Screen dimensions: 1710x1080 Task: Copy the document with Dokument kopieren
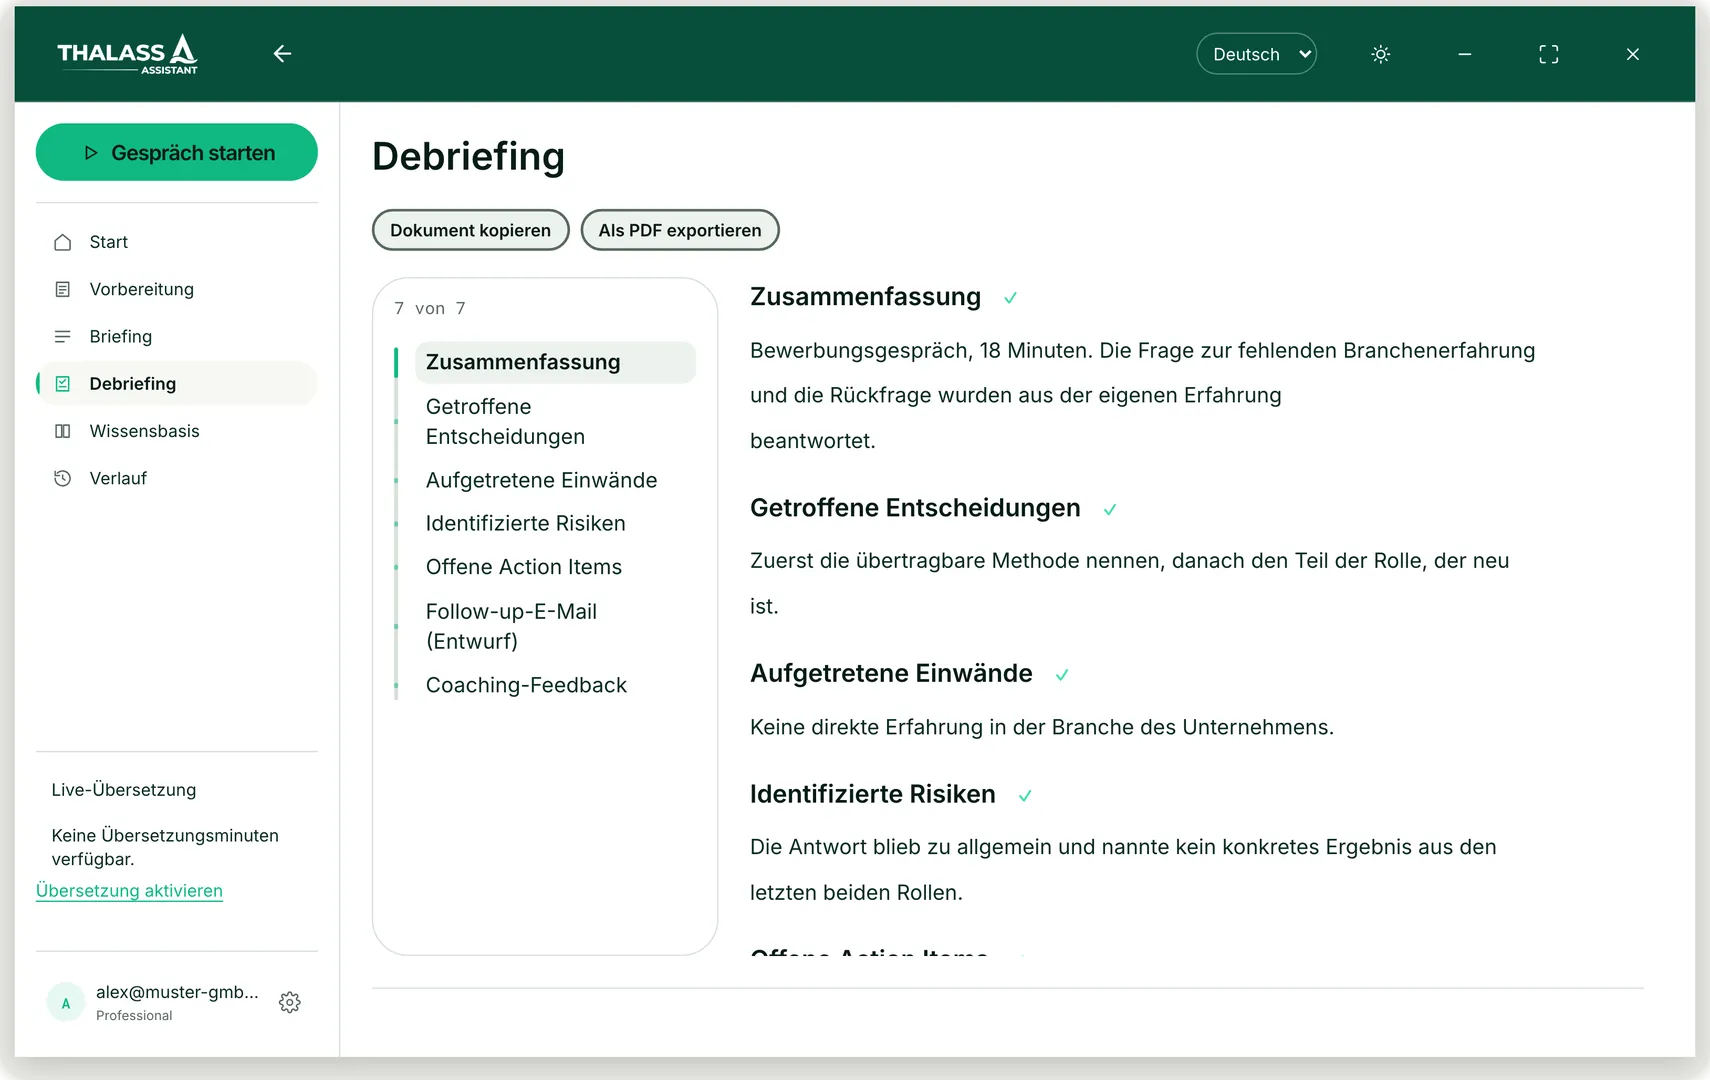[x=470, y=230]
